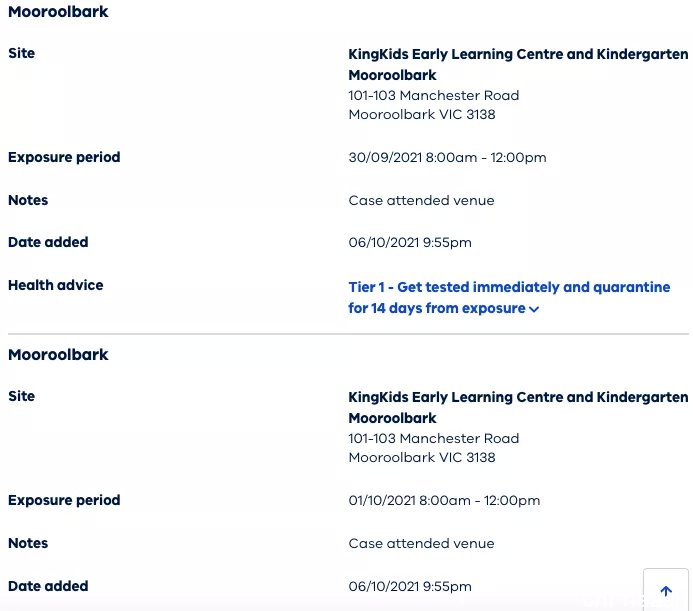Screen dimensions: 693x611
Task: Click 'Case attended venue' in the 30/09/2021 entry
Action: pyautogui.click(x=421, y=201)
